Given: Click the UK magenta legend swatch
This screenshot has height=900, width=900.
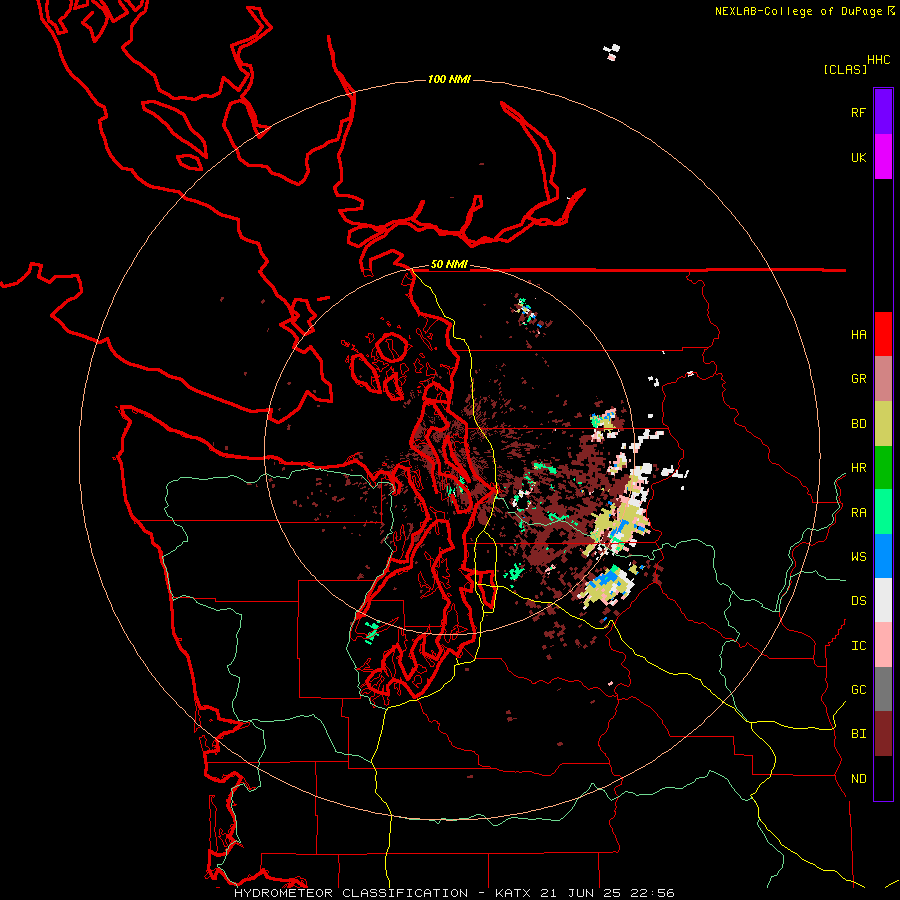Looking at the screenshot, I should point(883,157).
